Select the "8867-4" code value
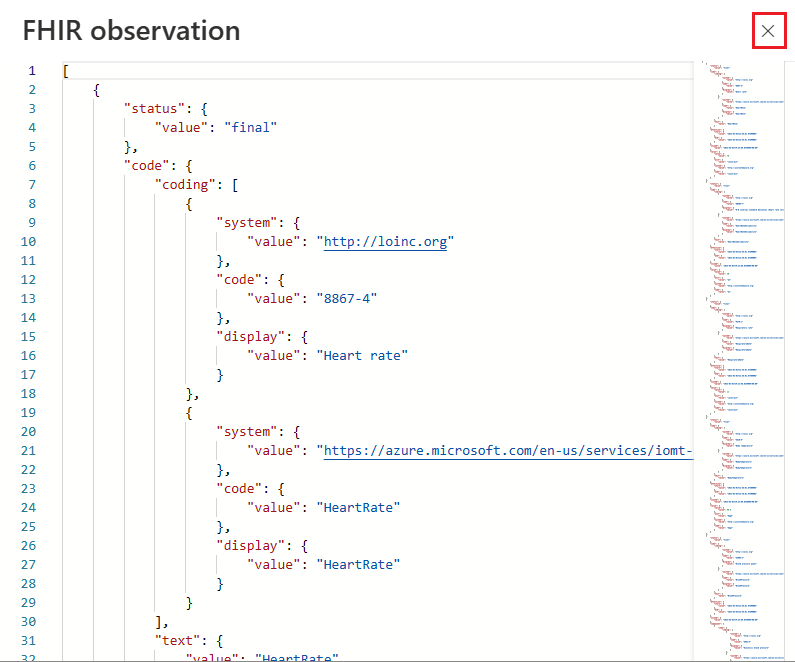Image resolution: width=795 pixels, height=662 pixels. click(347, 299)
